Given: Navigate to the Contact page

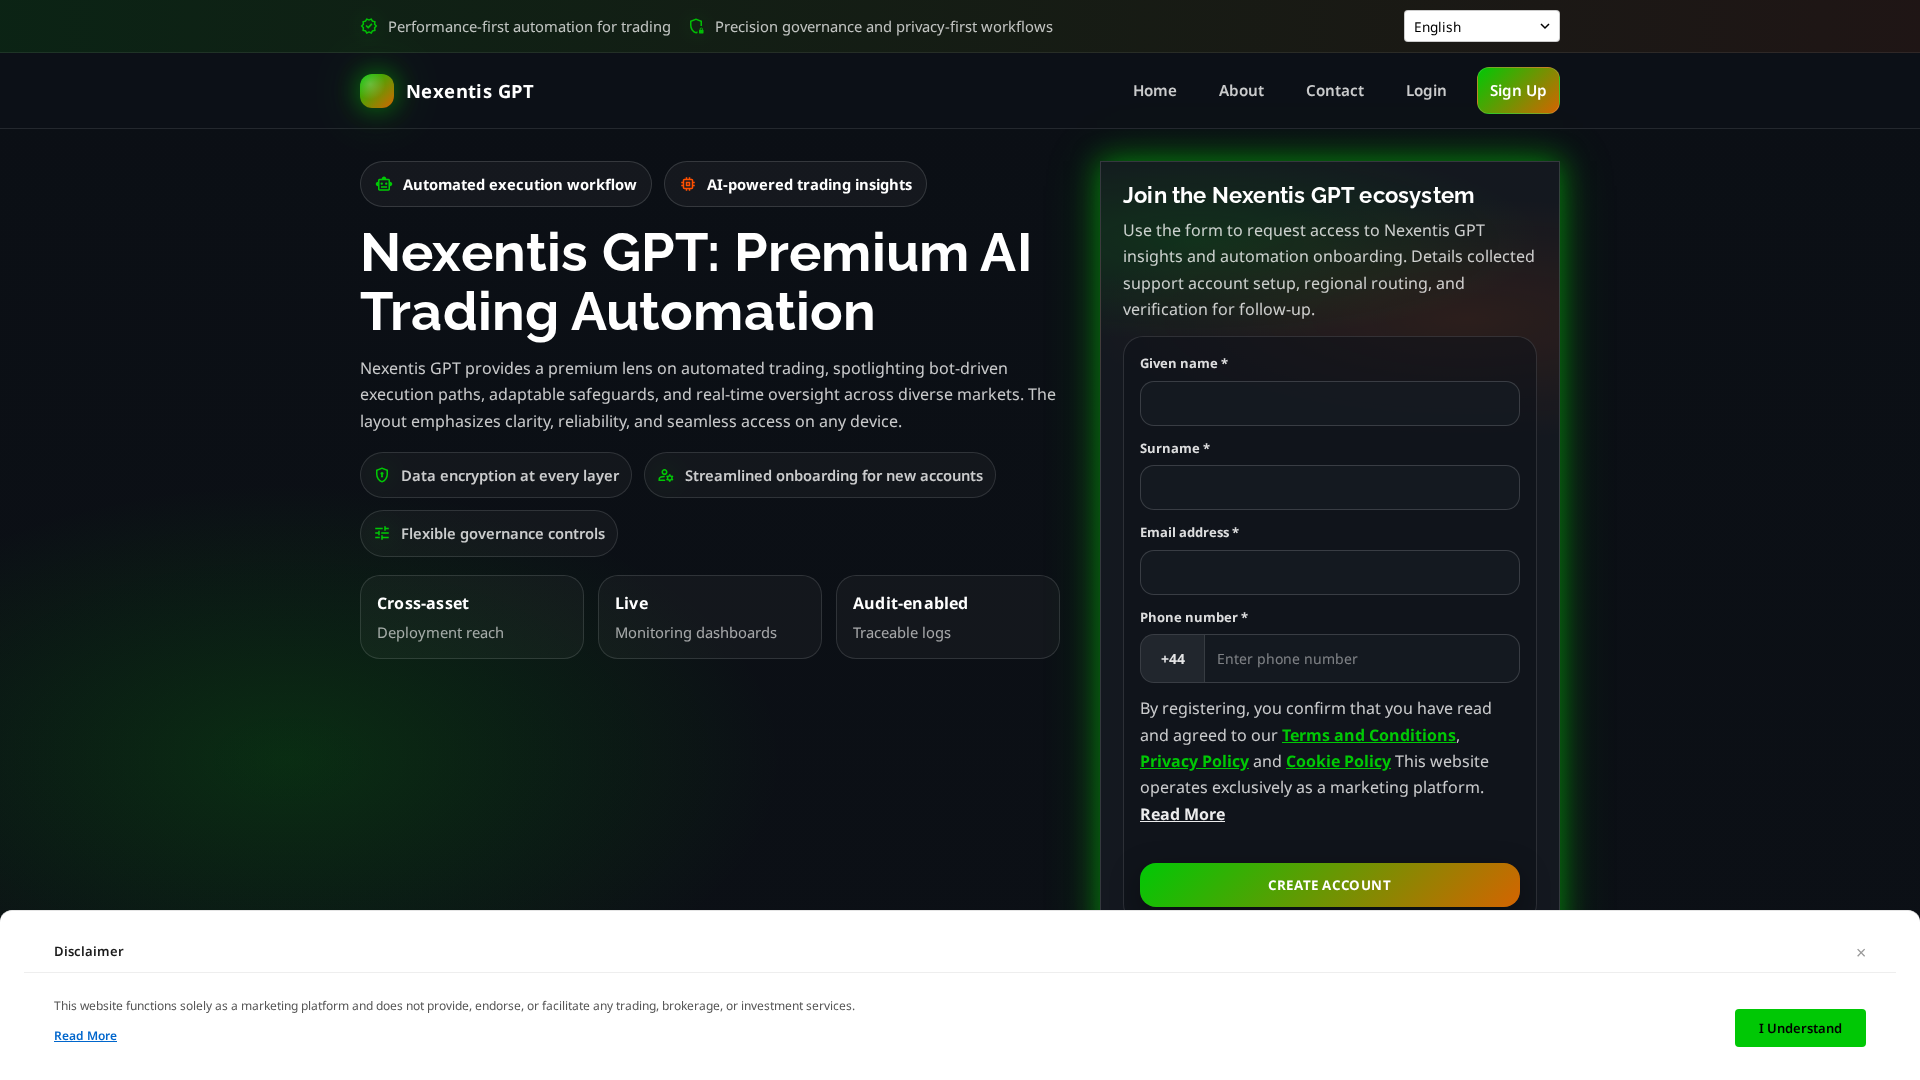Looking at the screenshot, I should (x=1334, y=90).
